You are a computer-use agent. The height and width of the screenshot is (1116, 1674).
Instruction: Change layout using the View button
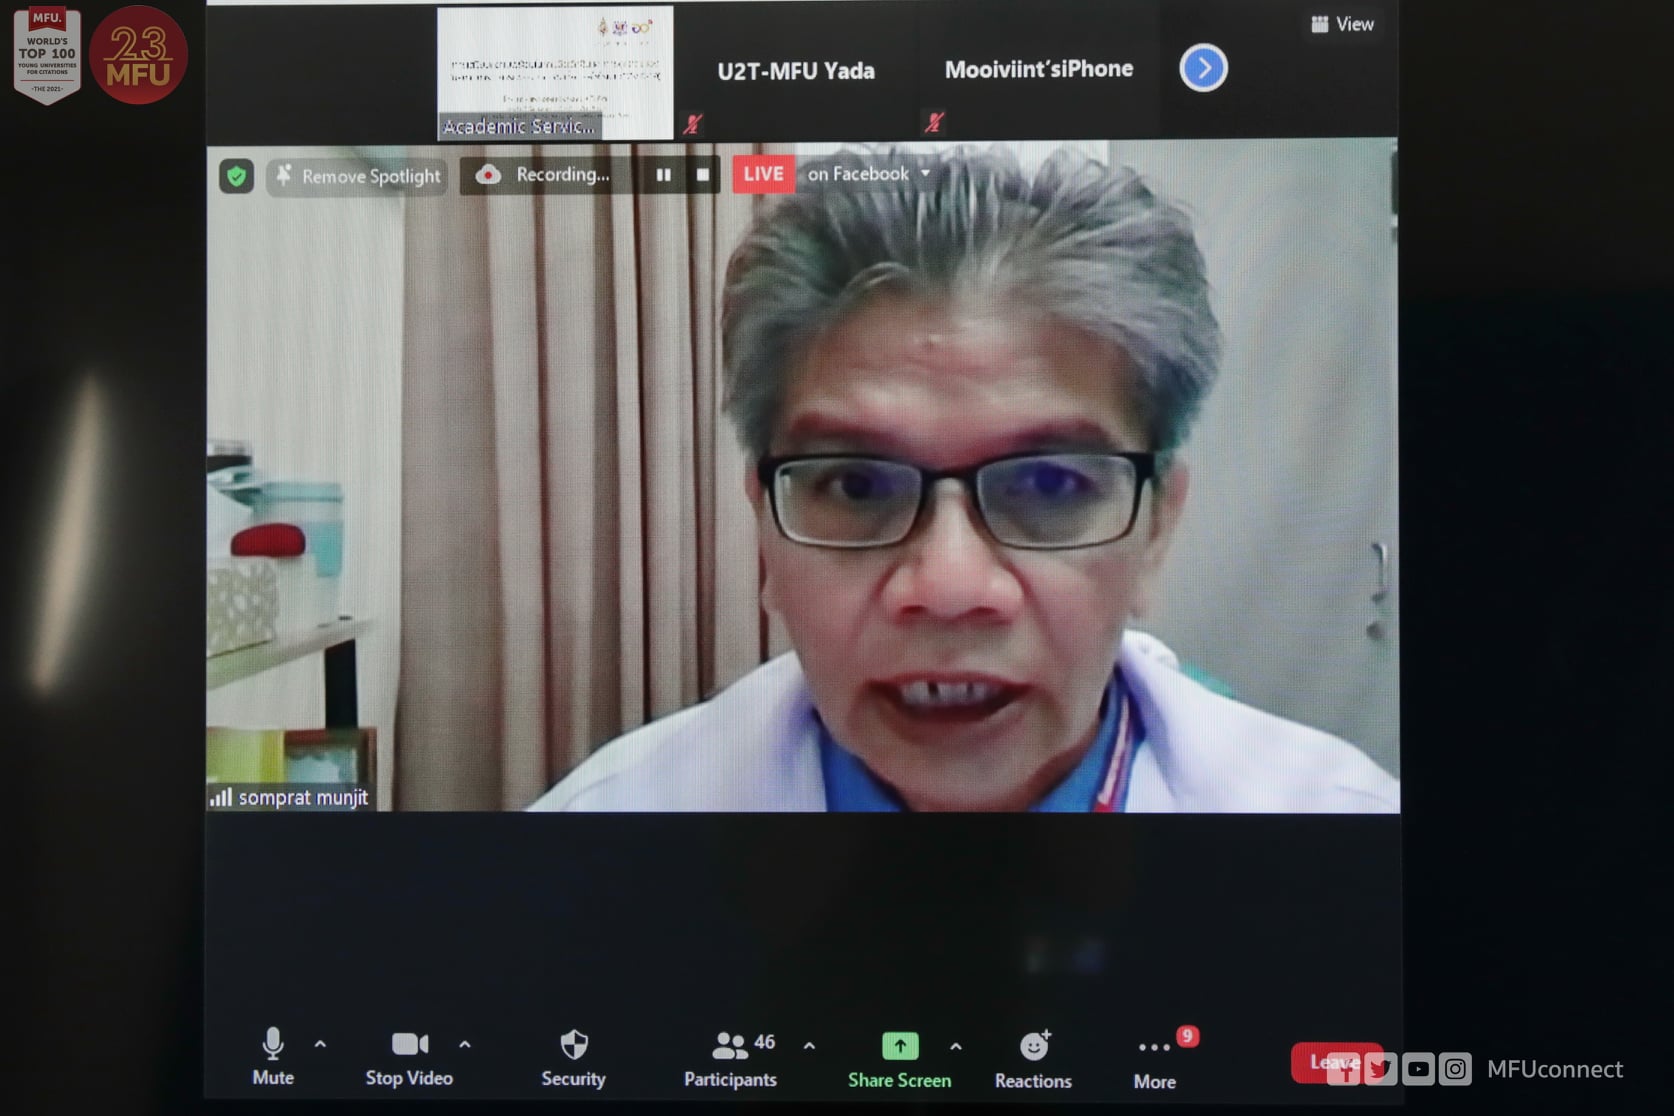[1342, 24]
